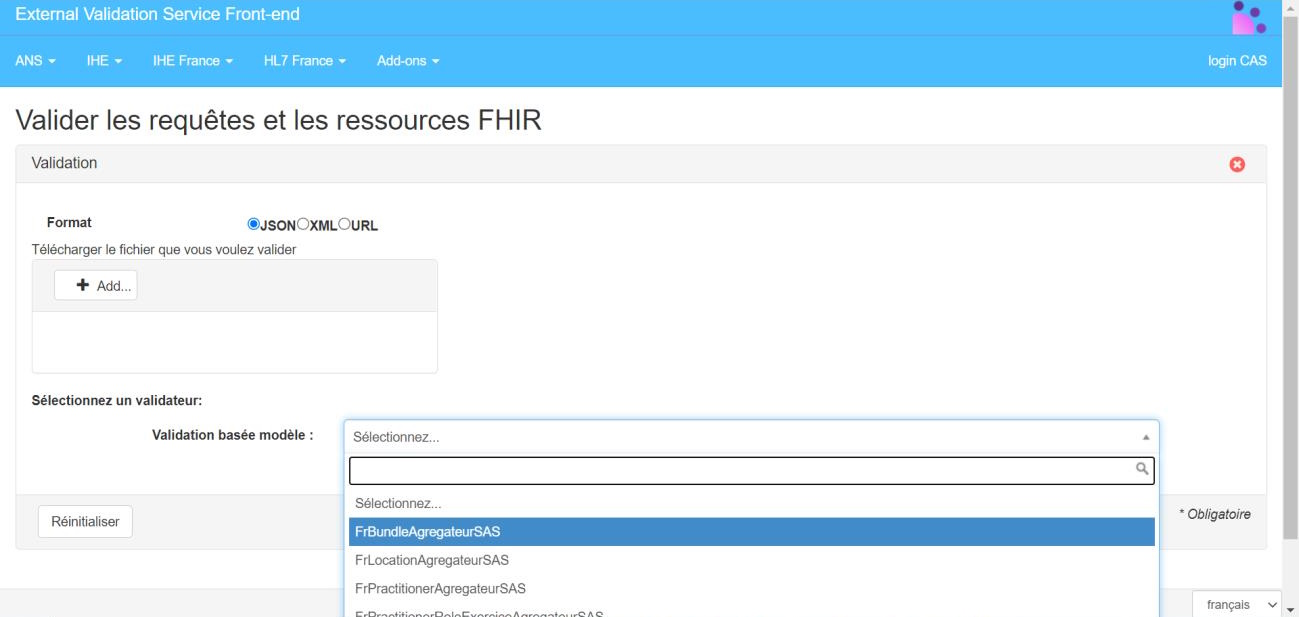Collapse the validator dropdown using the arrow
Image resolution: width=1299 pixels, height=617 pixels.
pos(1146,438)
